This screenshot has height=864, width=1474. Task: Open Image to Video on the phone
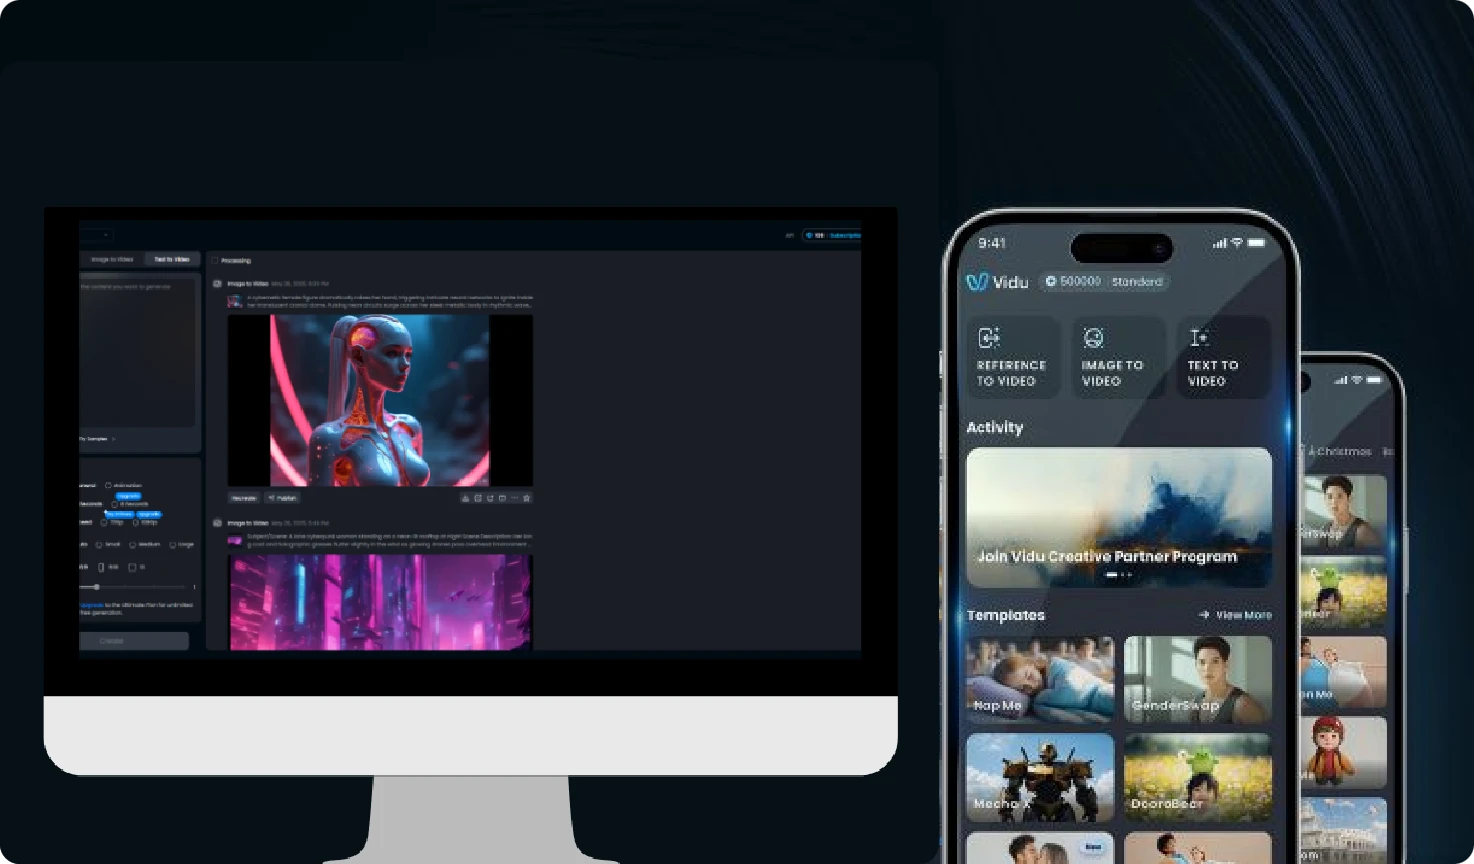[x=1119, y=357]
